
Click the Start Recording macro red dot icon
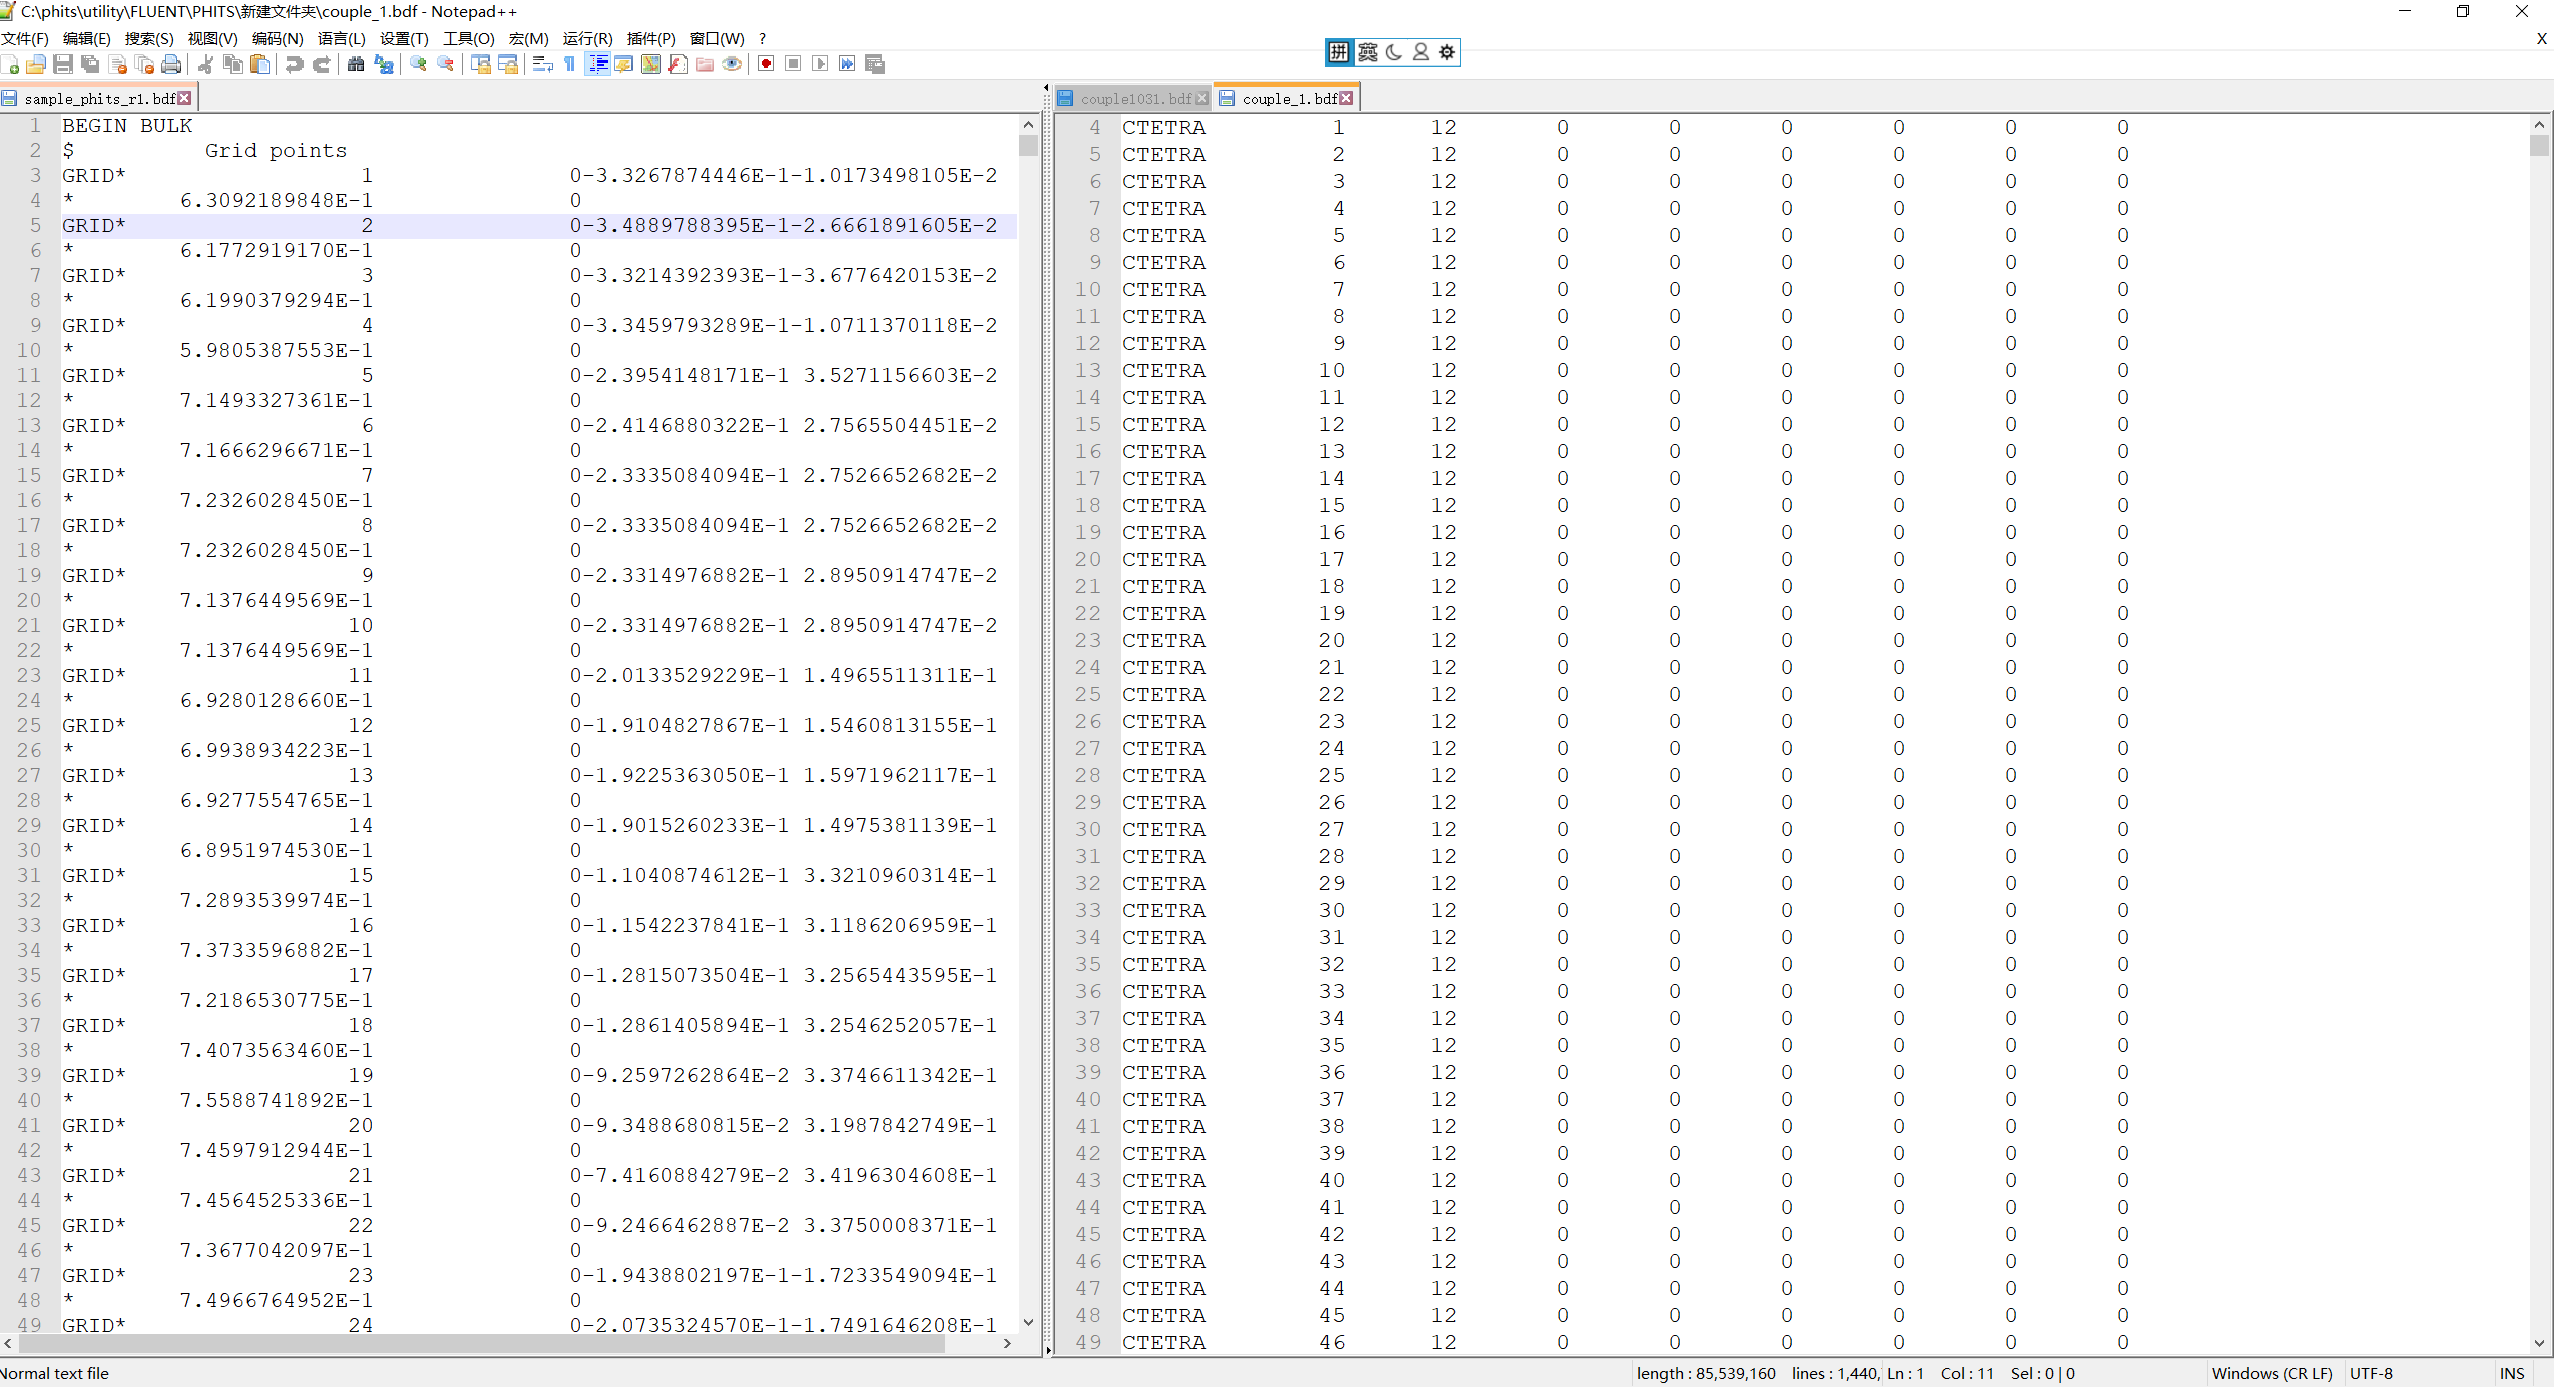tap(766, 64)
